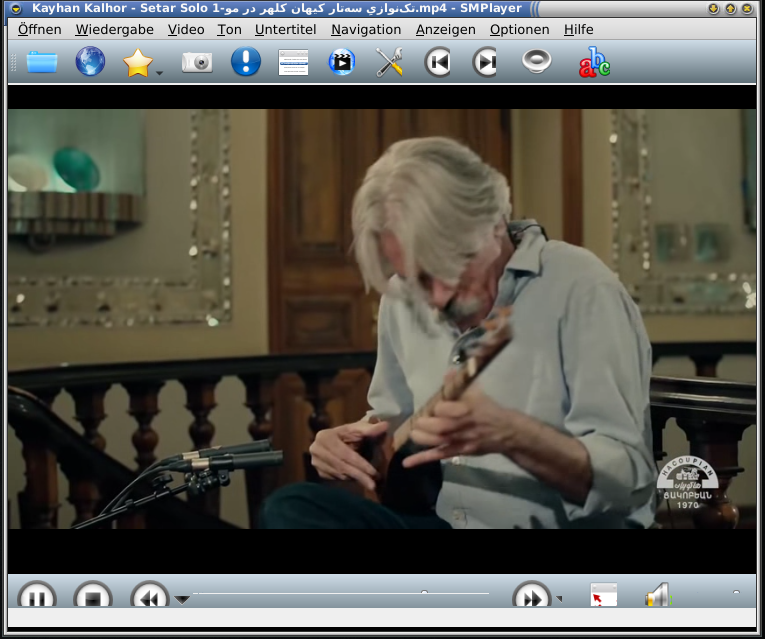The image size is (765, 639).
Task: Stop playback with the stop button
Action: [x=93, y=597]
